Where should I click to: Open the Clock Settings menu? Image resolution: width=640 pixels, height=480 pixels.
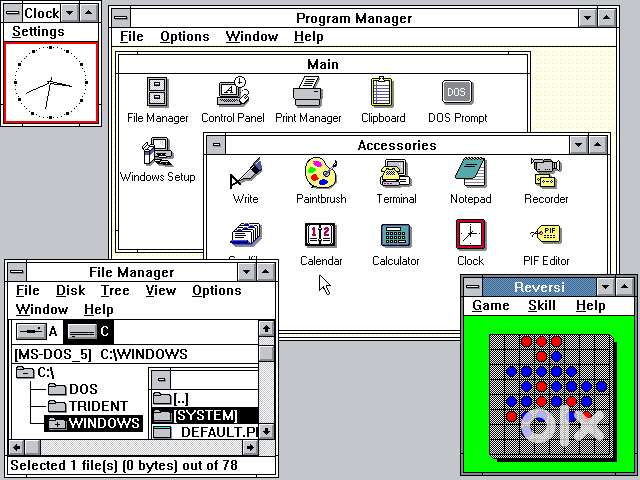(38, 31)
